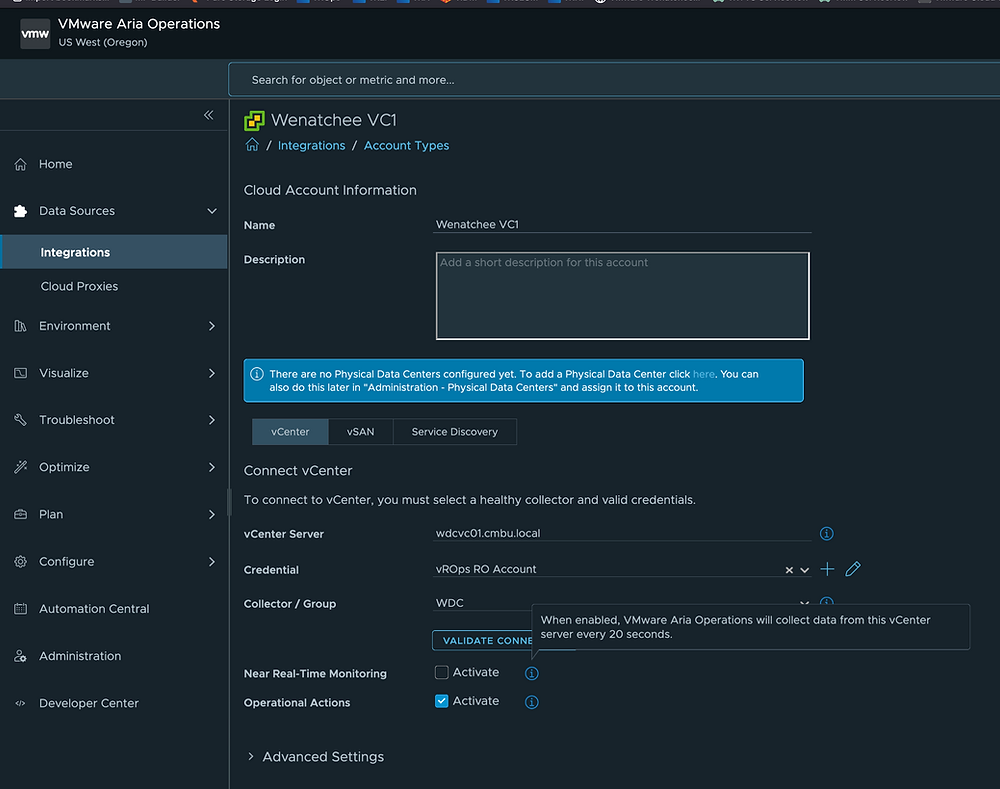Click the US West (Oregon) region text

(x=103, y=42)
